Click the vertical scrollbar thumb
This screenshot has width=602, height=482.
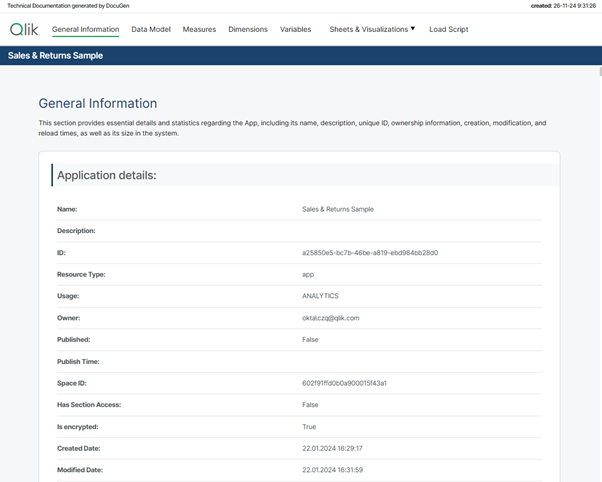tap(600, 71)
